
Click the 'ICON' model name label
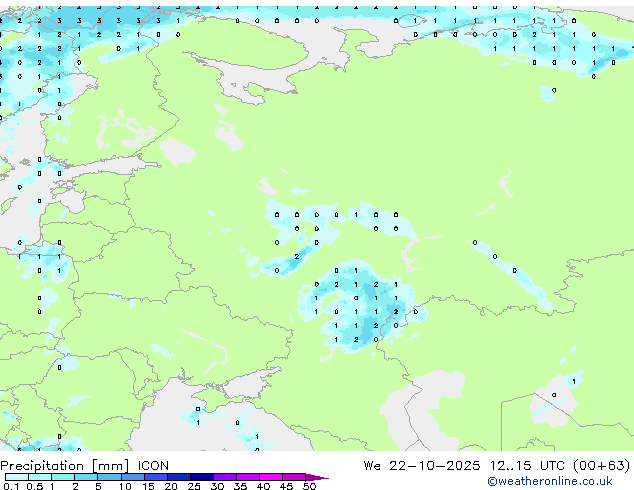[153, 466]
